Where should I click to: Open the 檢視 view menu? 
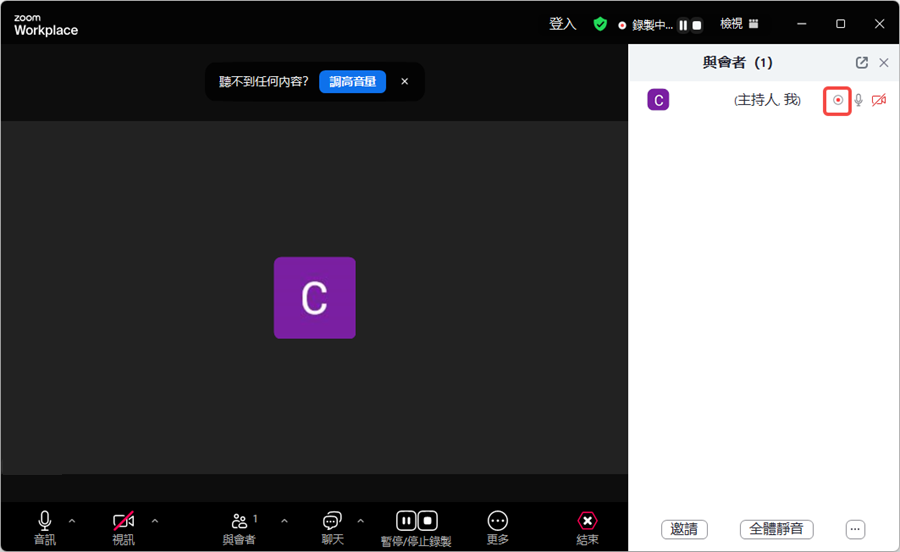739,24
